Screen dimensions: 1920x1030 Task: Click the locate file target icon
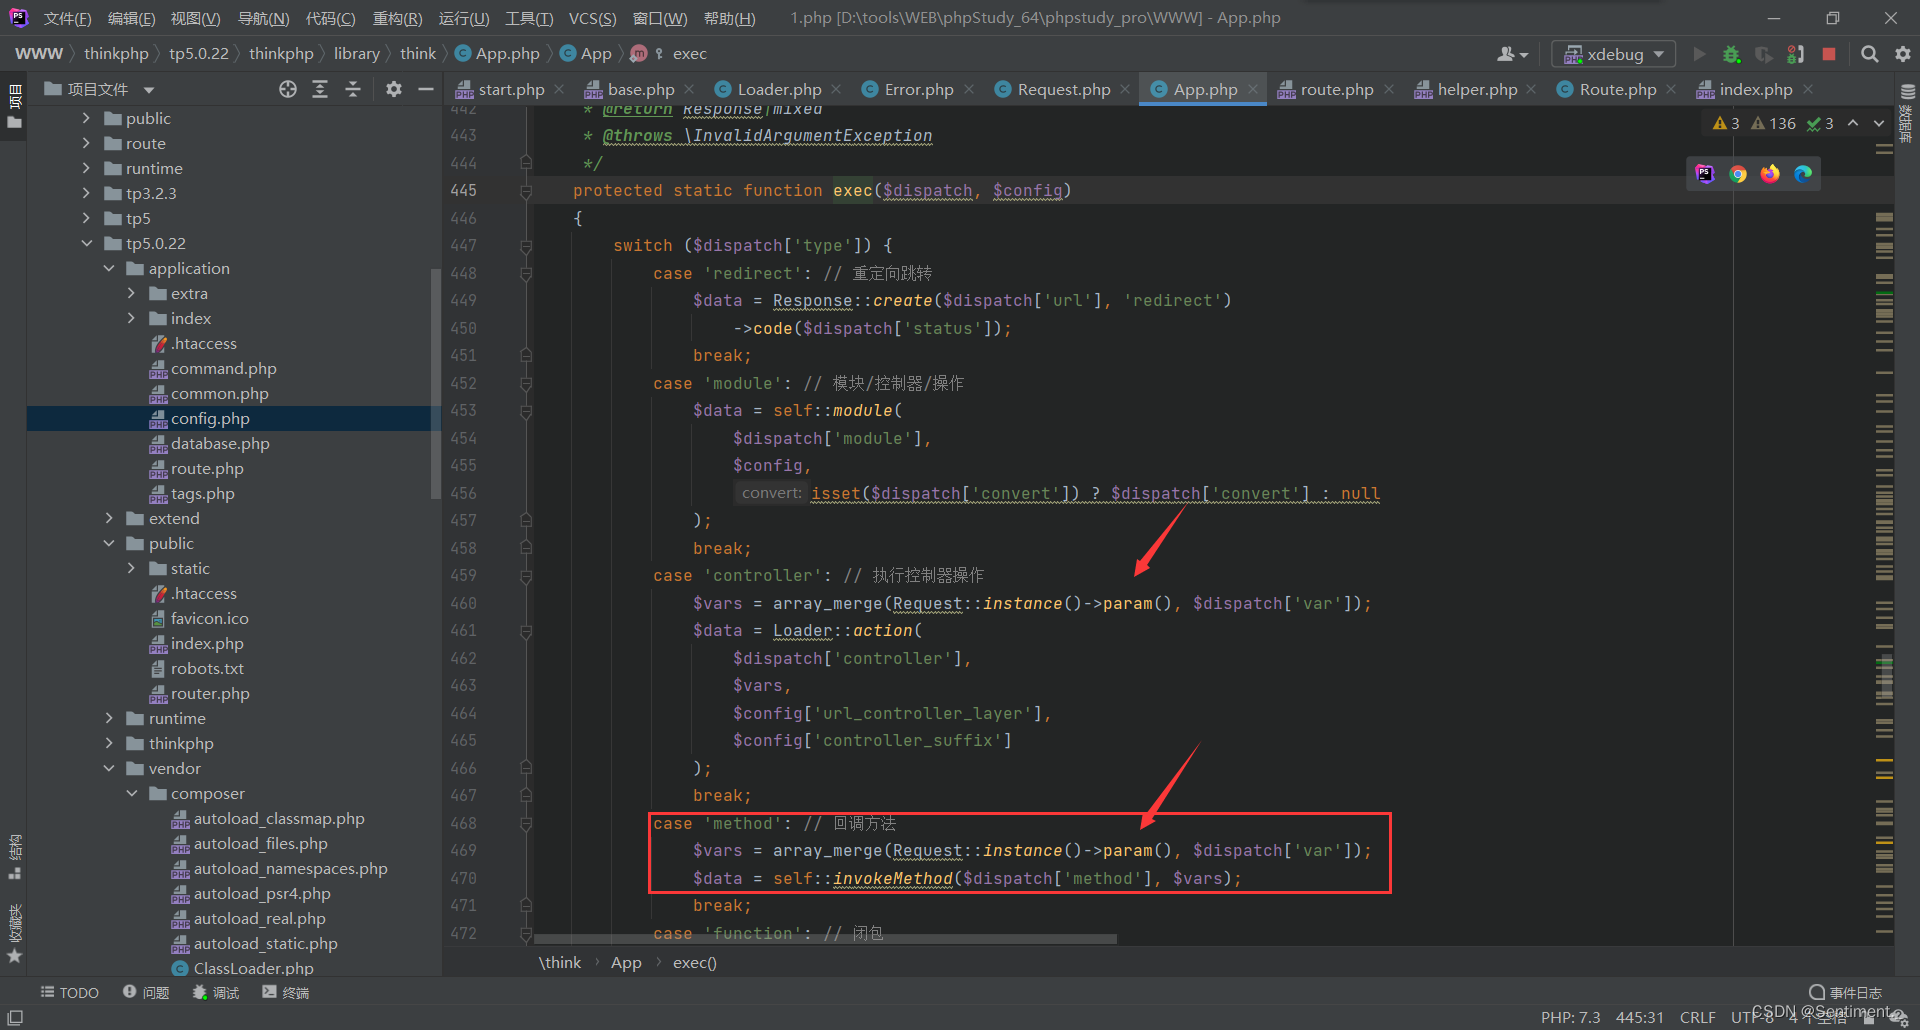288,89
